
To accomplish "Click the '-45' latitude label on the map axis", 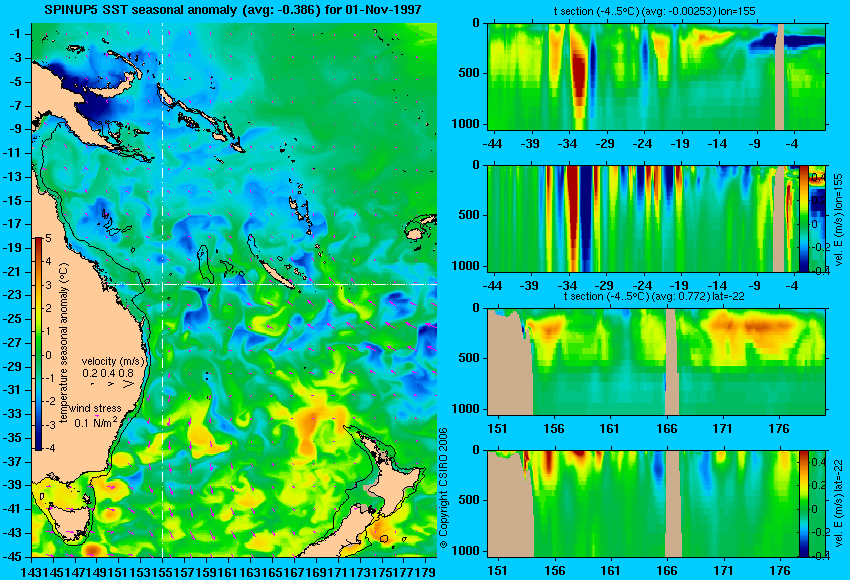I will click(13, 557).
